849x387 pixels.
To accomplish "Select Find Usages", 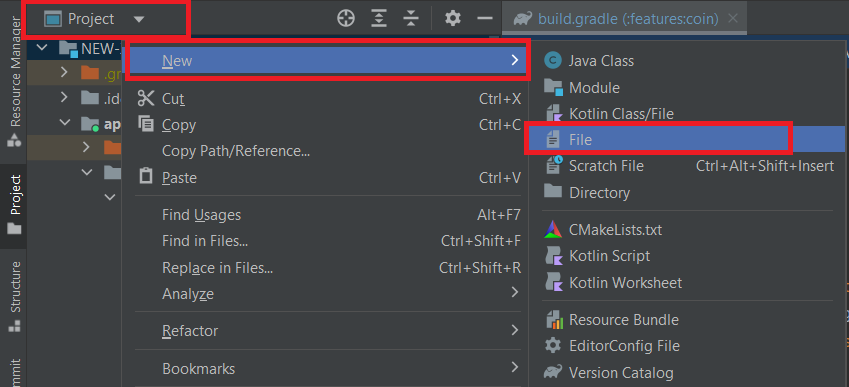I will [x=329, y=215].
